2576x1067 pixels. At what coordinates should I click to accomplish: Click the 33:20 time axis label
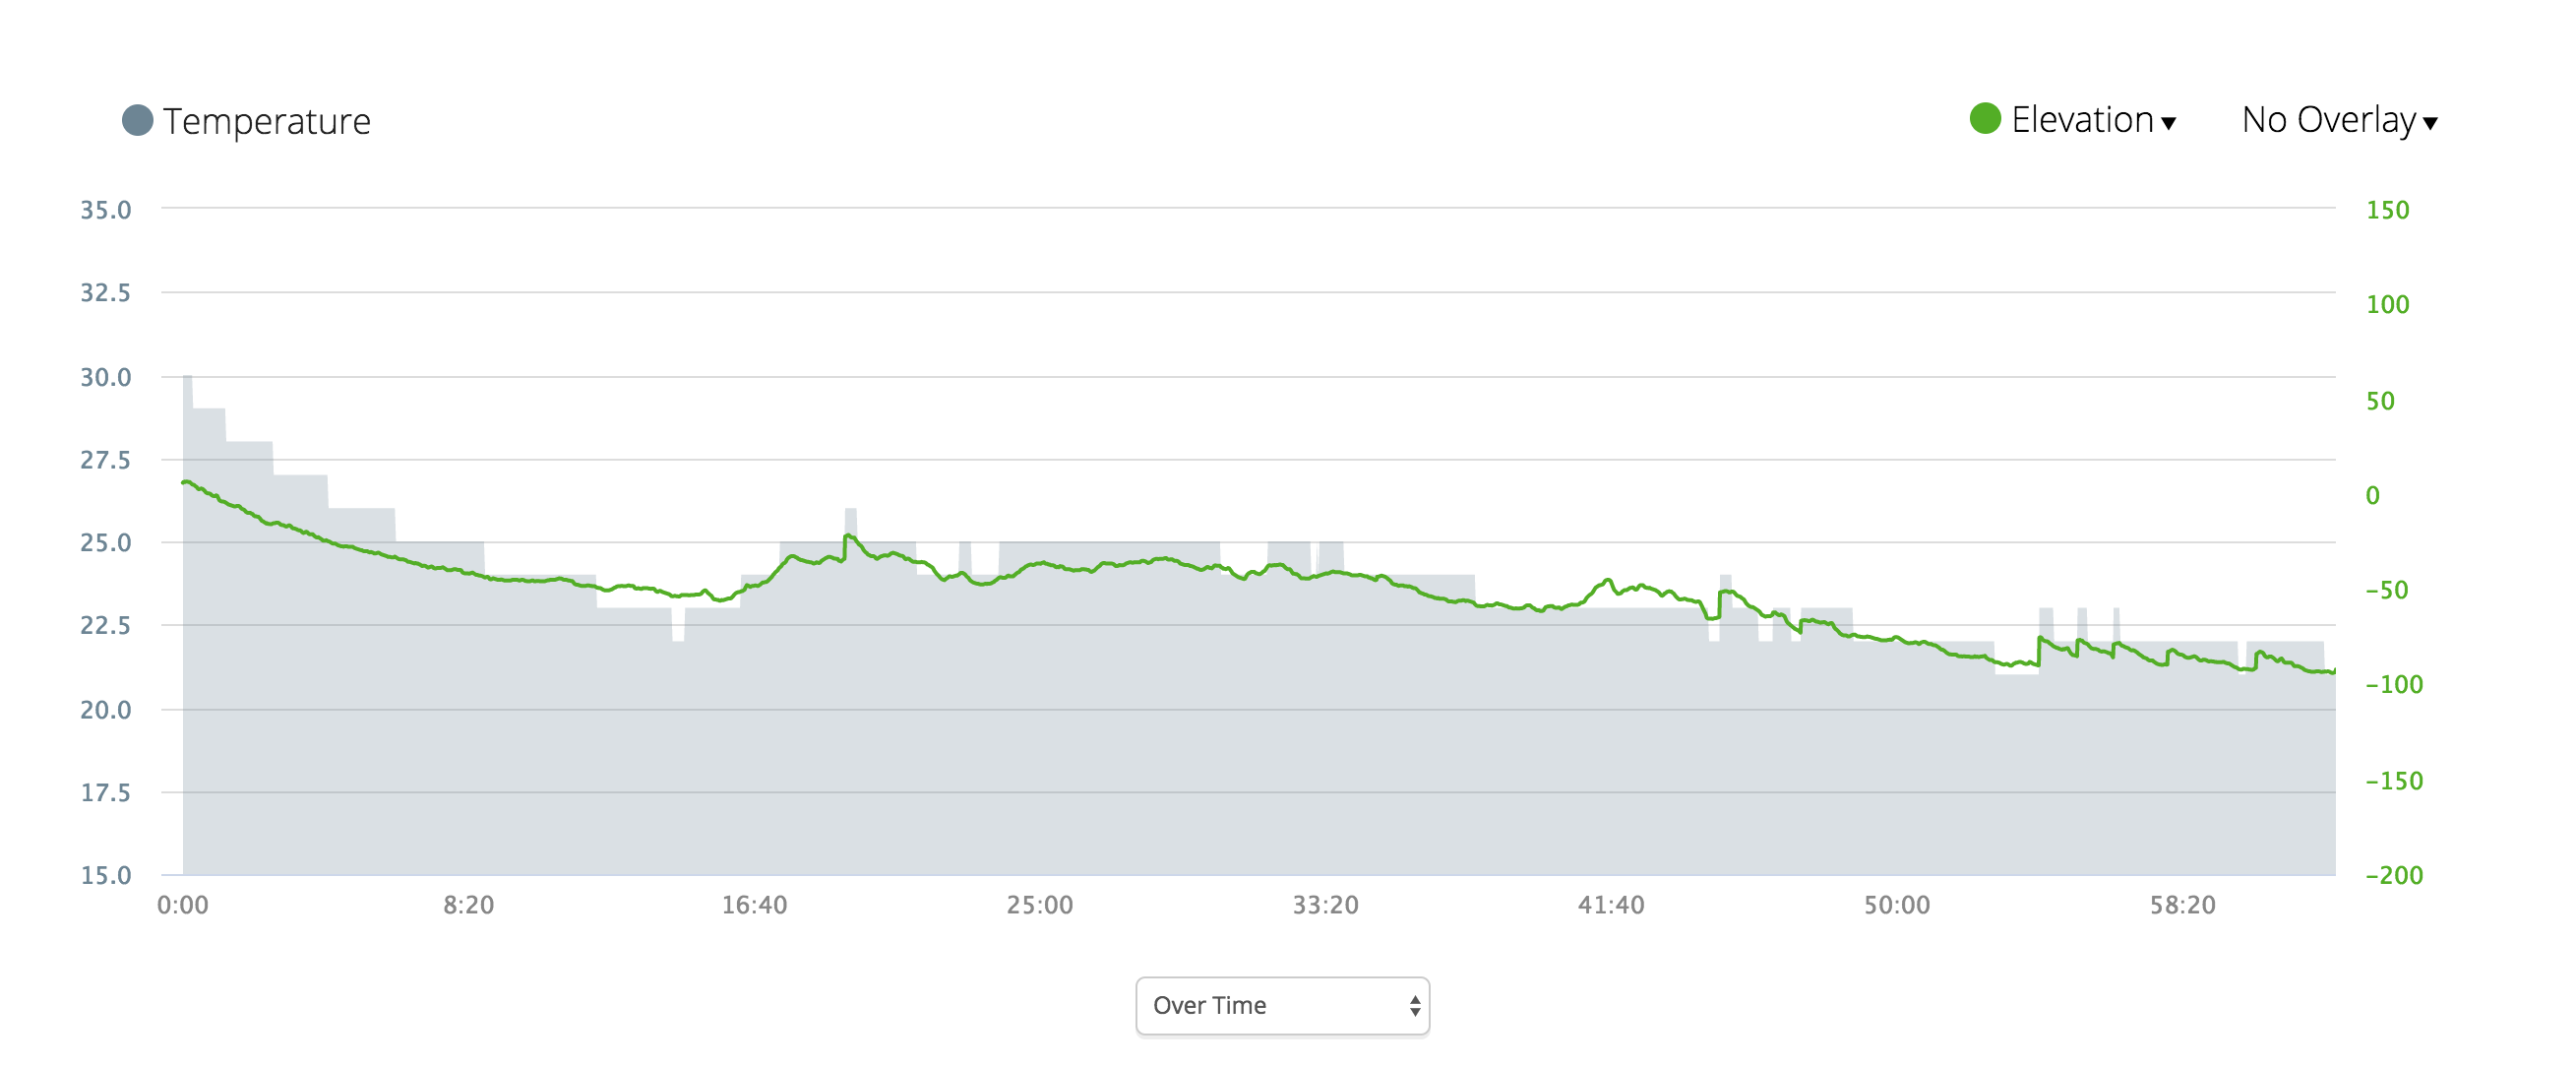[1326, 905]
